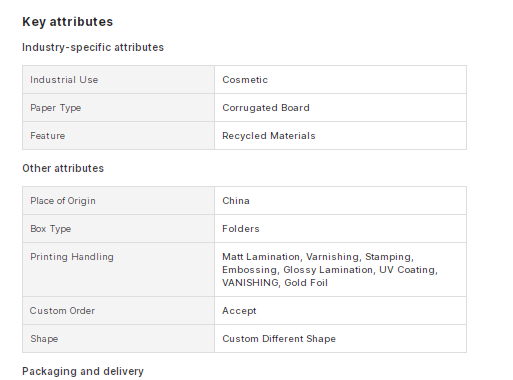This screenshot has height=380, width=513.
Task: Select the Cosmetic value cell
Action: [x=340, y=80]
